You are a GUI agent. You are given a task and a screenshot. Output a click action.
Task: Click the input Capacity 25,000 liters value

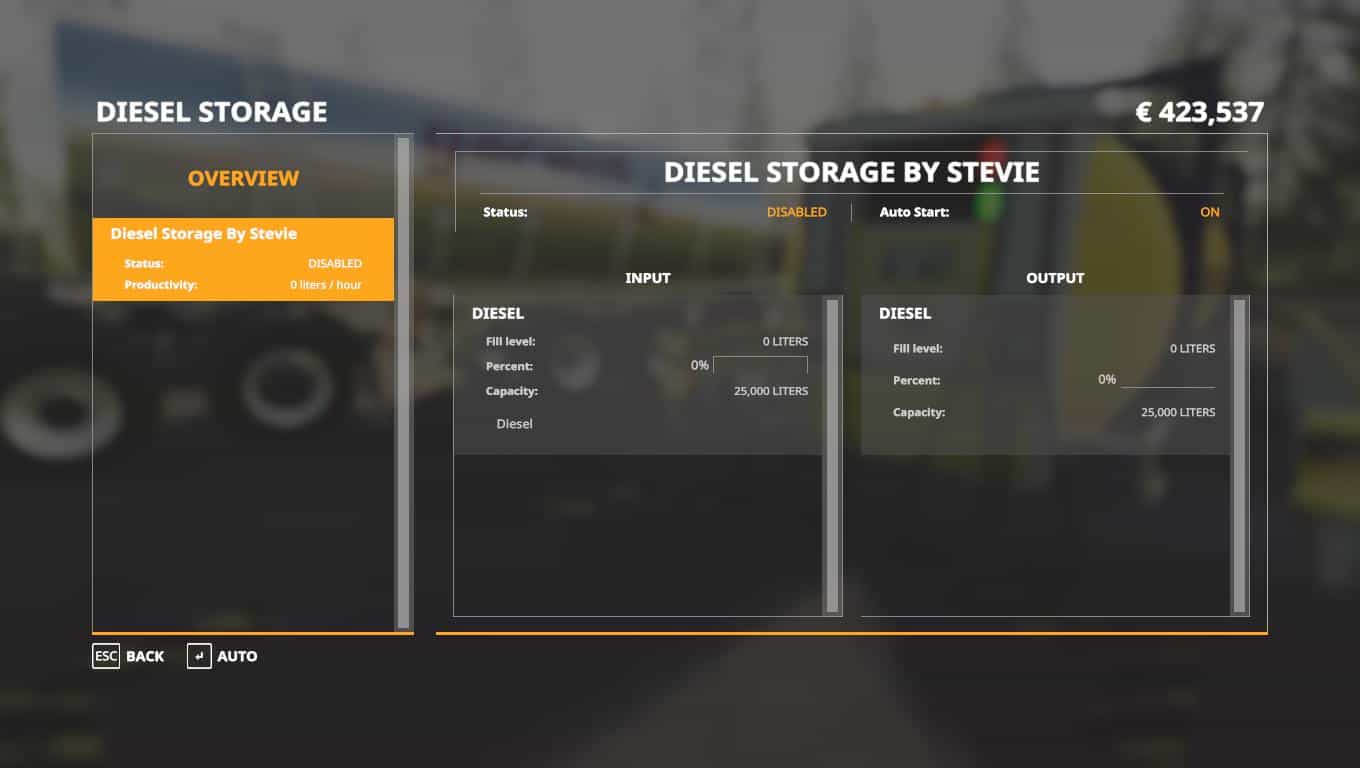tap(770, 391)
